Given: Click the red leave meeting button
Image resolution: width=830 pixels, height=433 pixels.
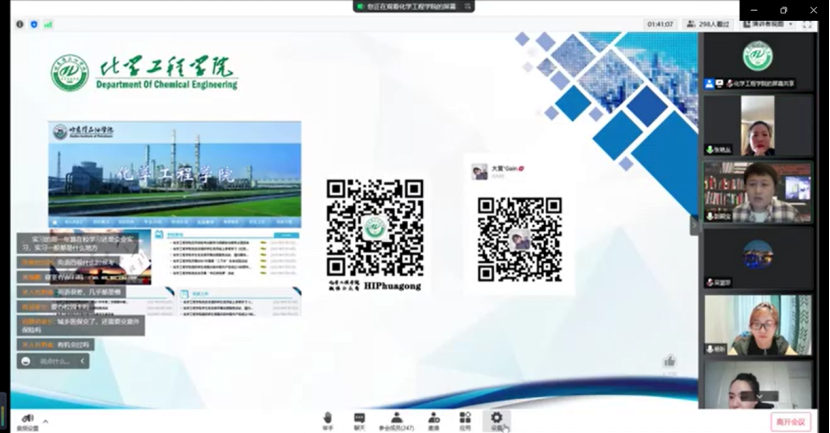Looking at the screenshot, I should [x=790, y=422].
